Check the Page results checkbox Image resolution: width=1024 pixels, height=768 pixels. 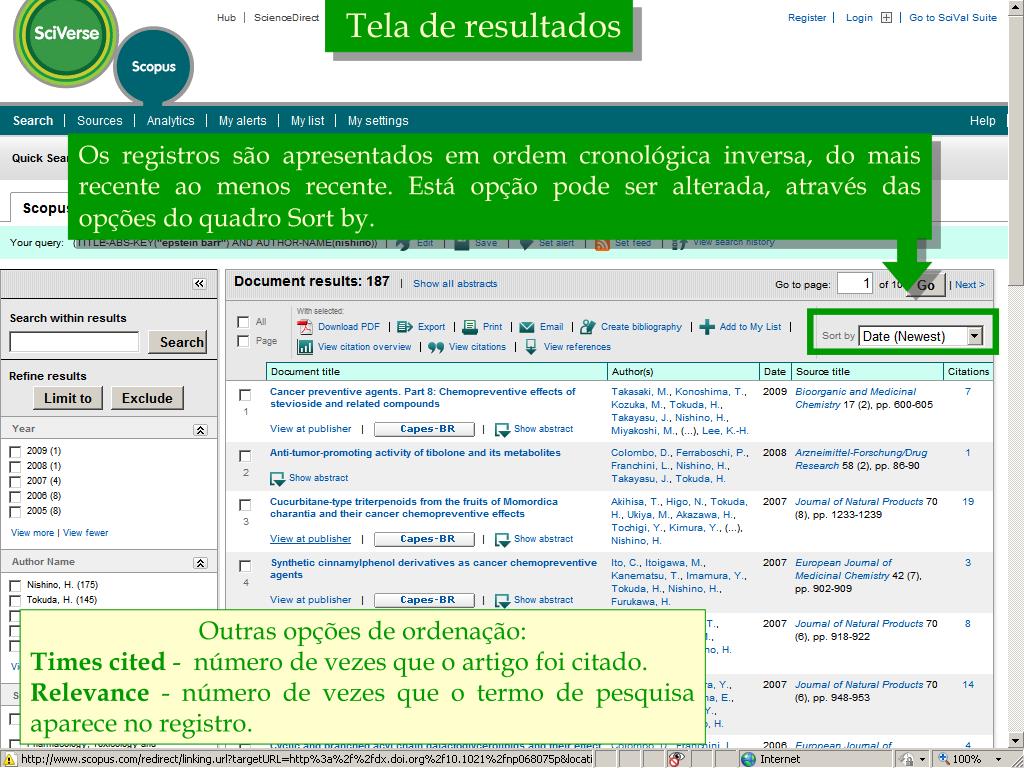click(244, 342)
